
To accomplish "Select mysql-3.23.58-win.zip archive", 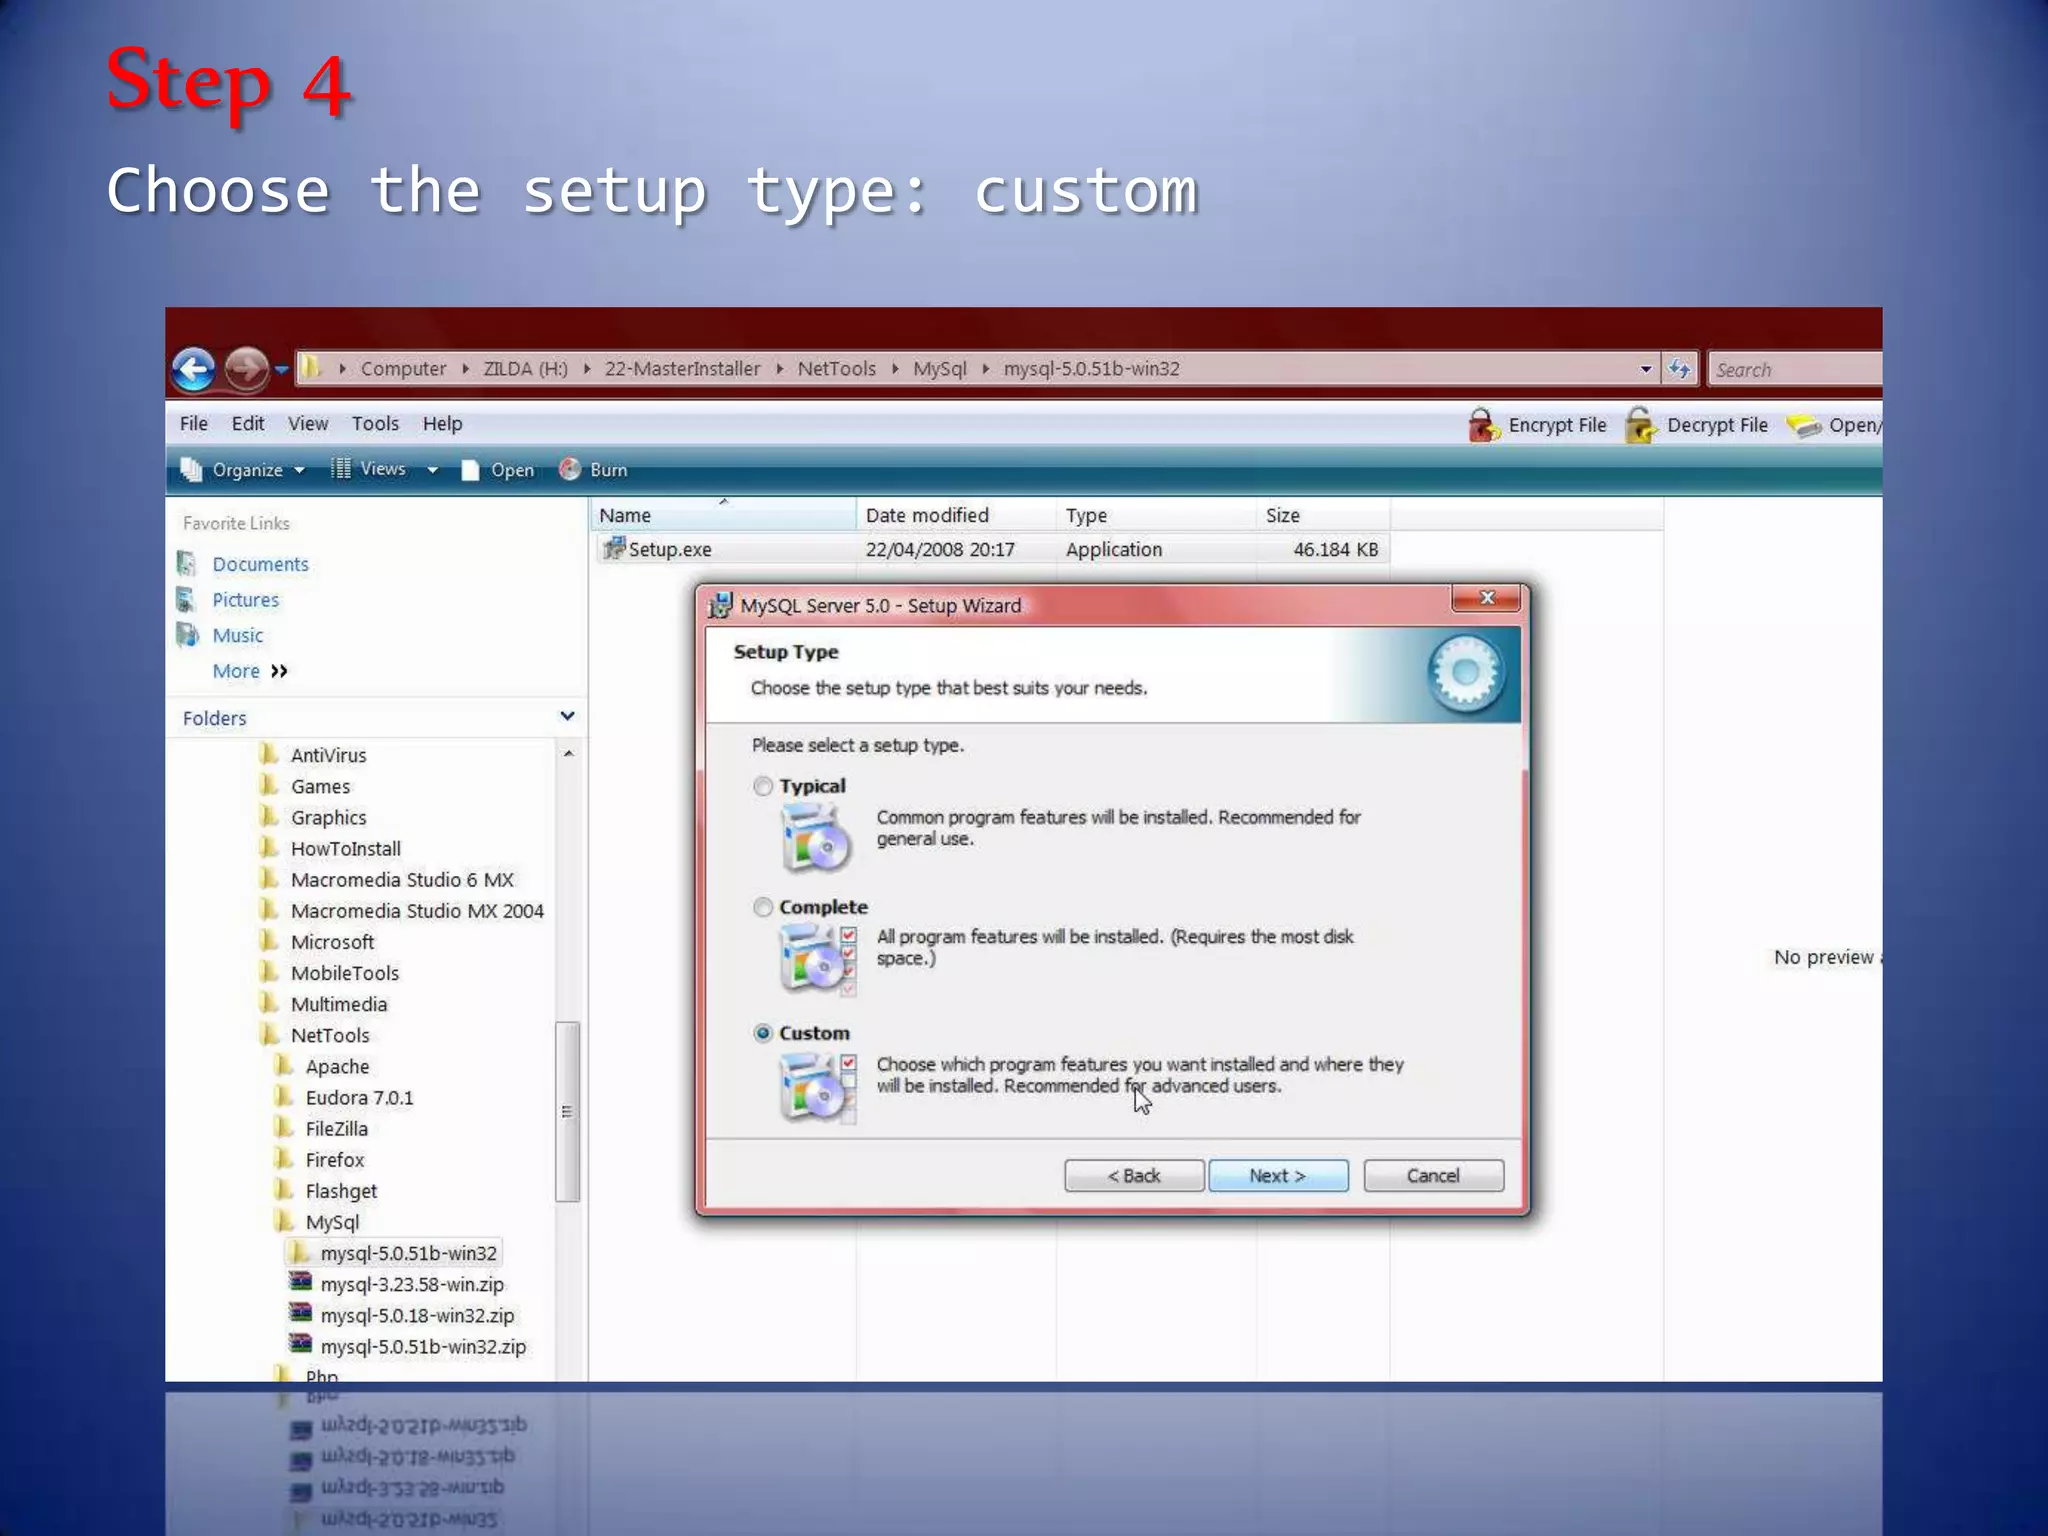I will coord(412,1284).
